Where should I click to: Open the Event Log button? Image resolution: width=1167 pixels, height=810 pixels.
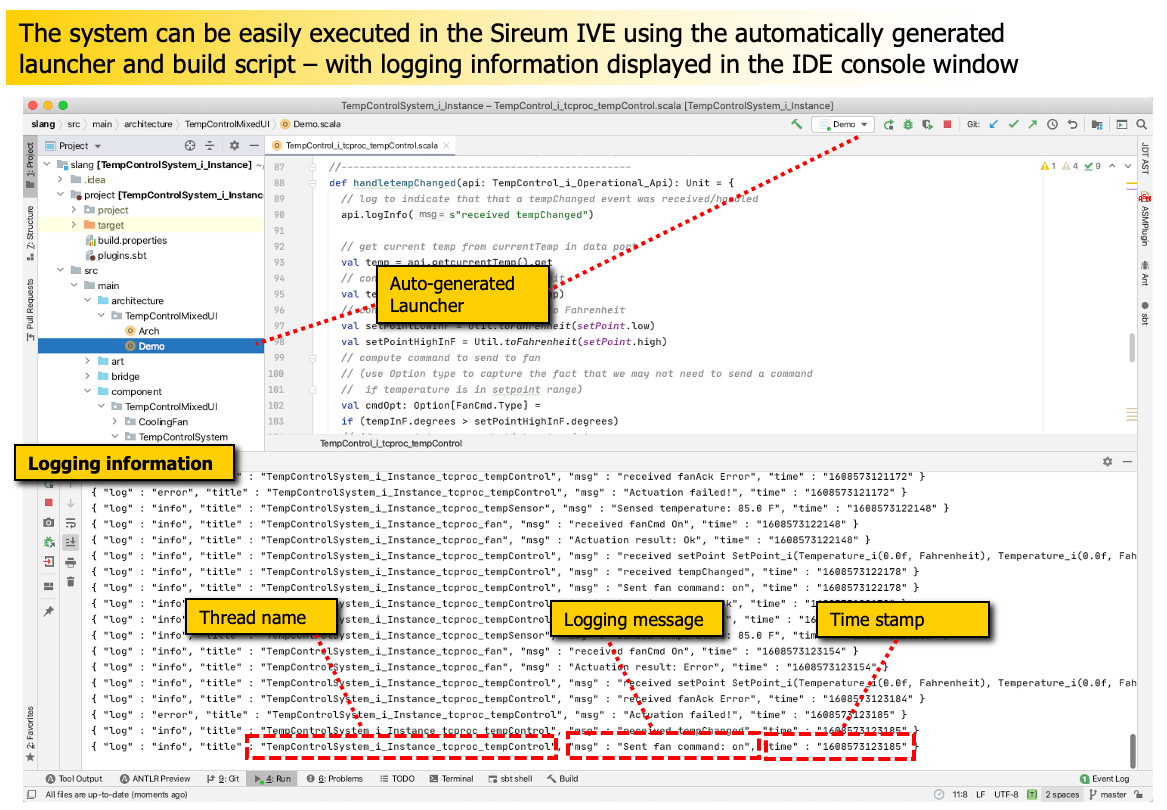coord(1104,778)
